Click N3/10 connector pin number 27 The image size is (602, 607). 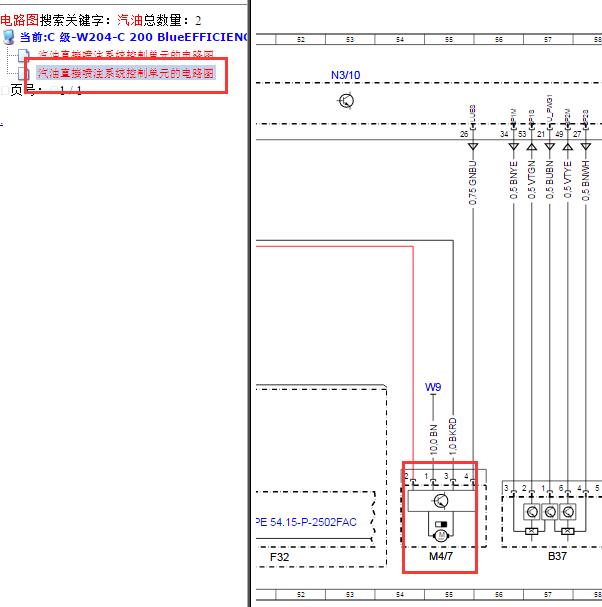[577, 134]
